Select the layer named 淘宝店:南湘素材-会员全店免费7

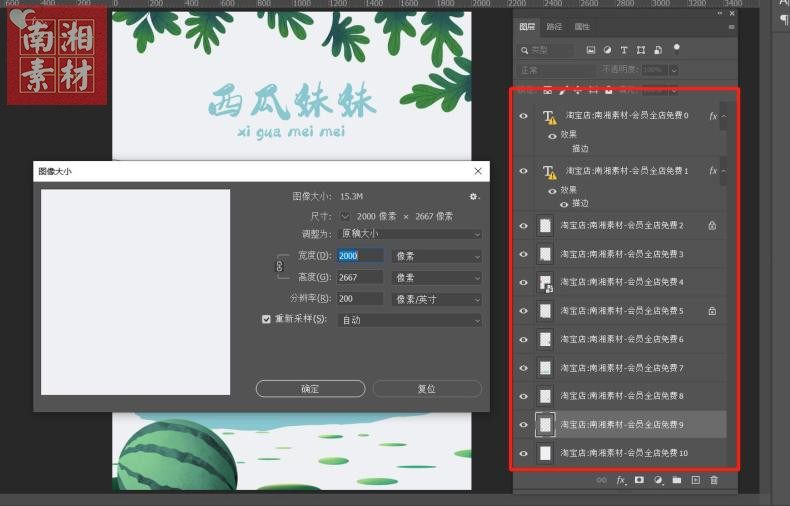coord(622,368)
